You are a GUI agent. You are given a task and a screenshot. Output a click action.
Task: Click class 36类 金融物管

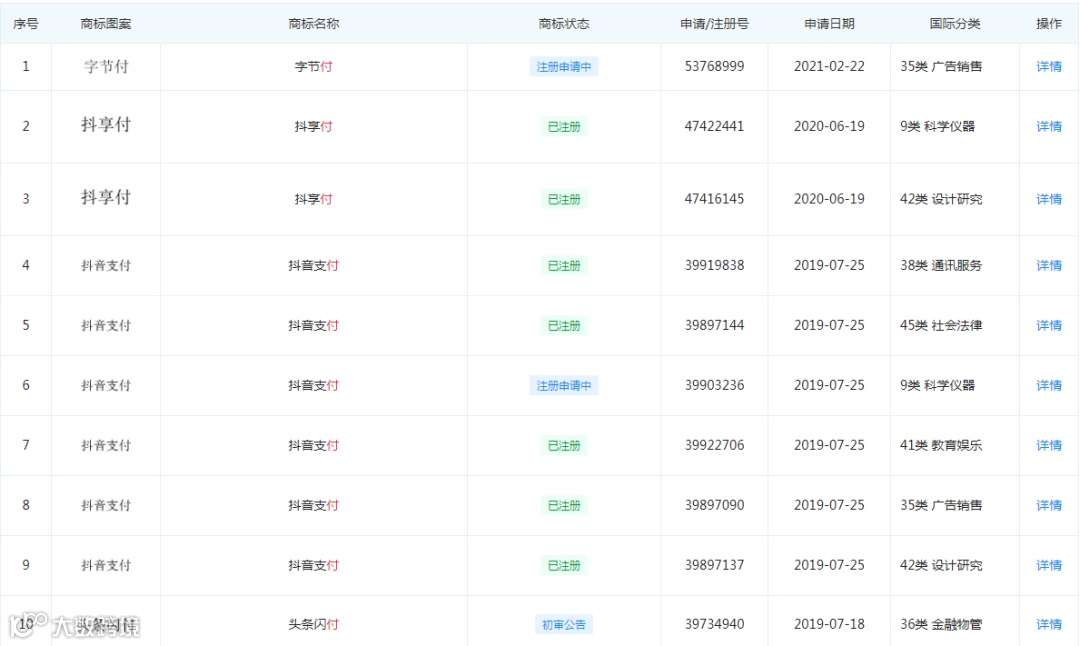pyautogui.click(x=941, y=625)
